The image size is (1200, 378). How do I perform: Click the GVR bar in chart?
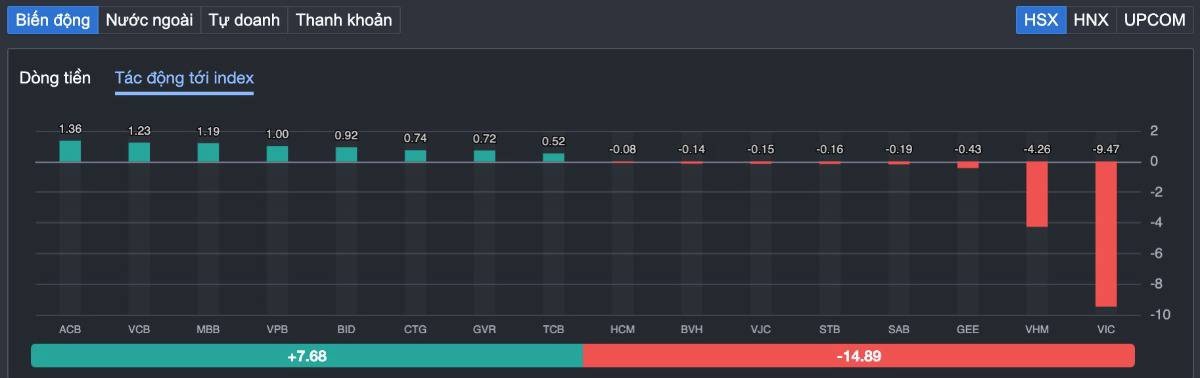[x=484, y=156]
